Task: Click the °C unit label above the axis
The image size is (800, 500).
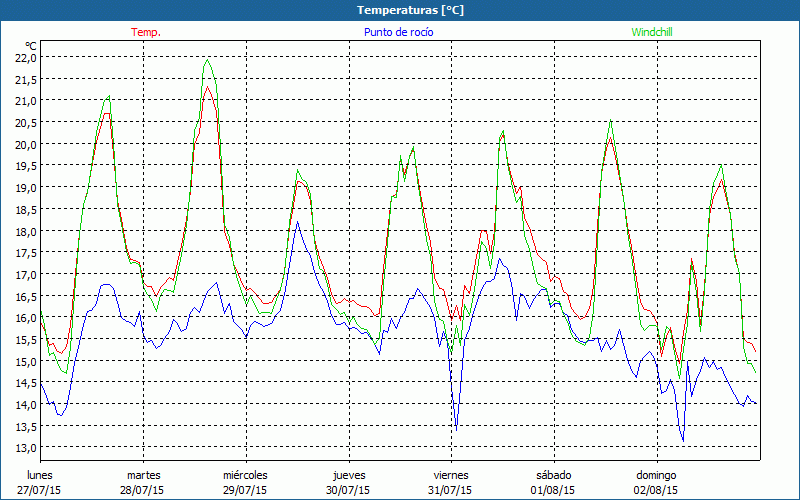Action: [x=30, y=45]
